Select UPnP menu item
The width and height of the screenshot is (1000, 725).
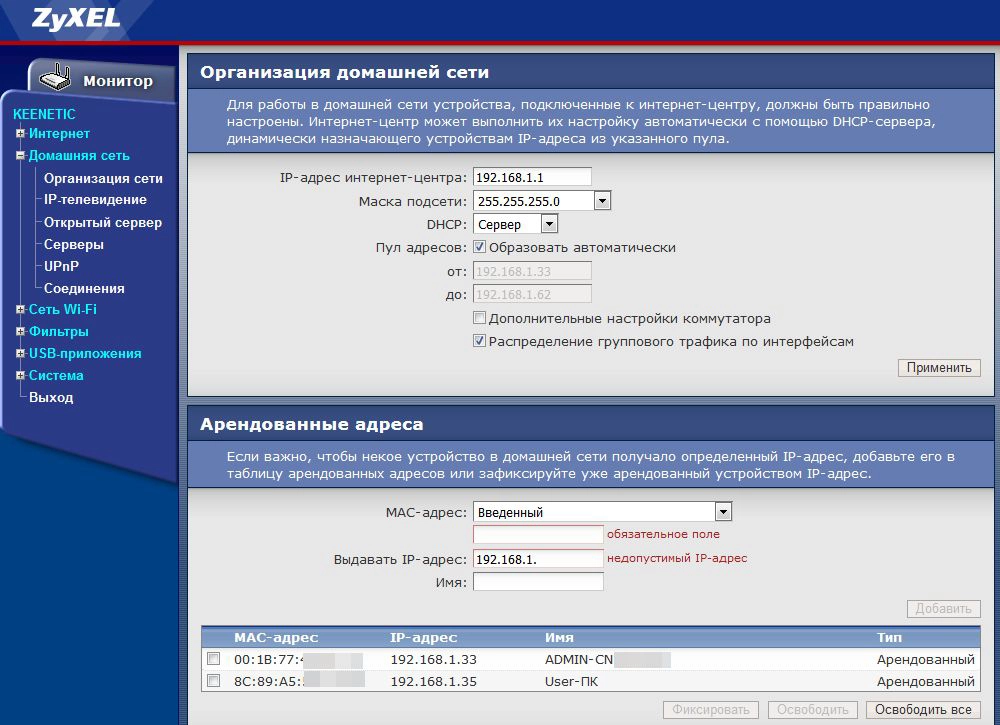pyautogui.click(x=61, y=266)
